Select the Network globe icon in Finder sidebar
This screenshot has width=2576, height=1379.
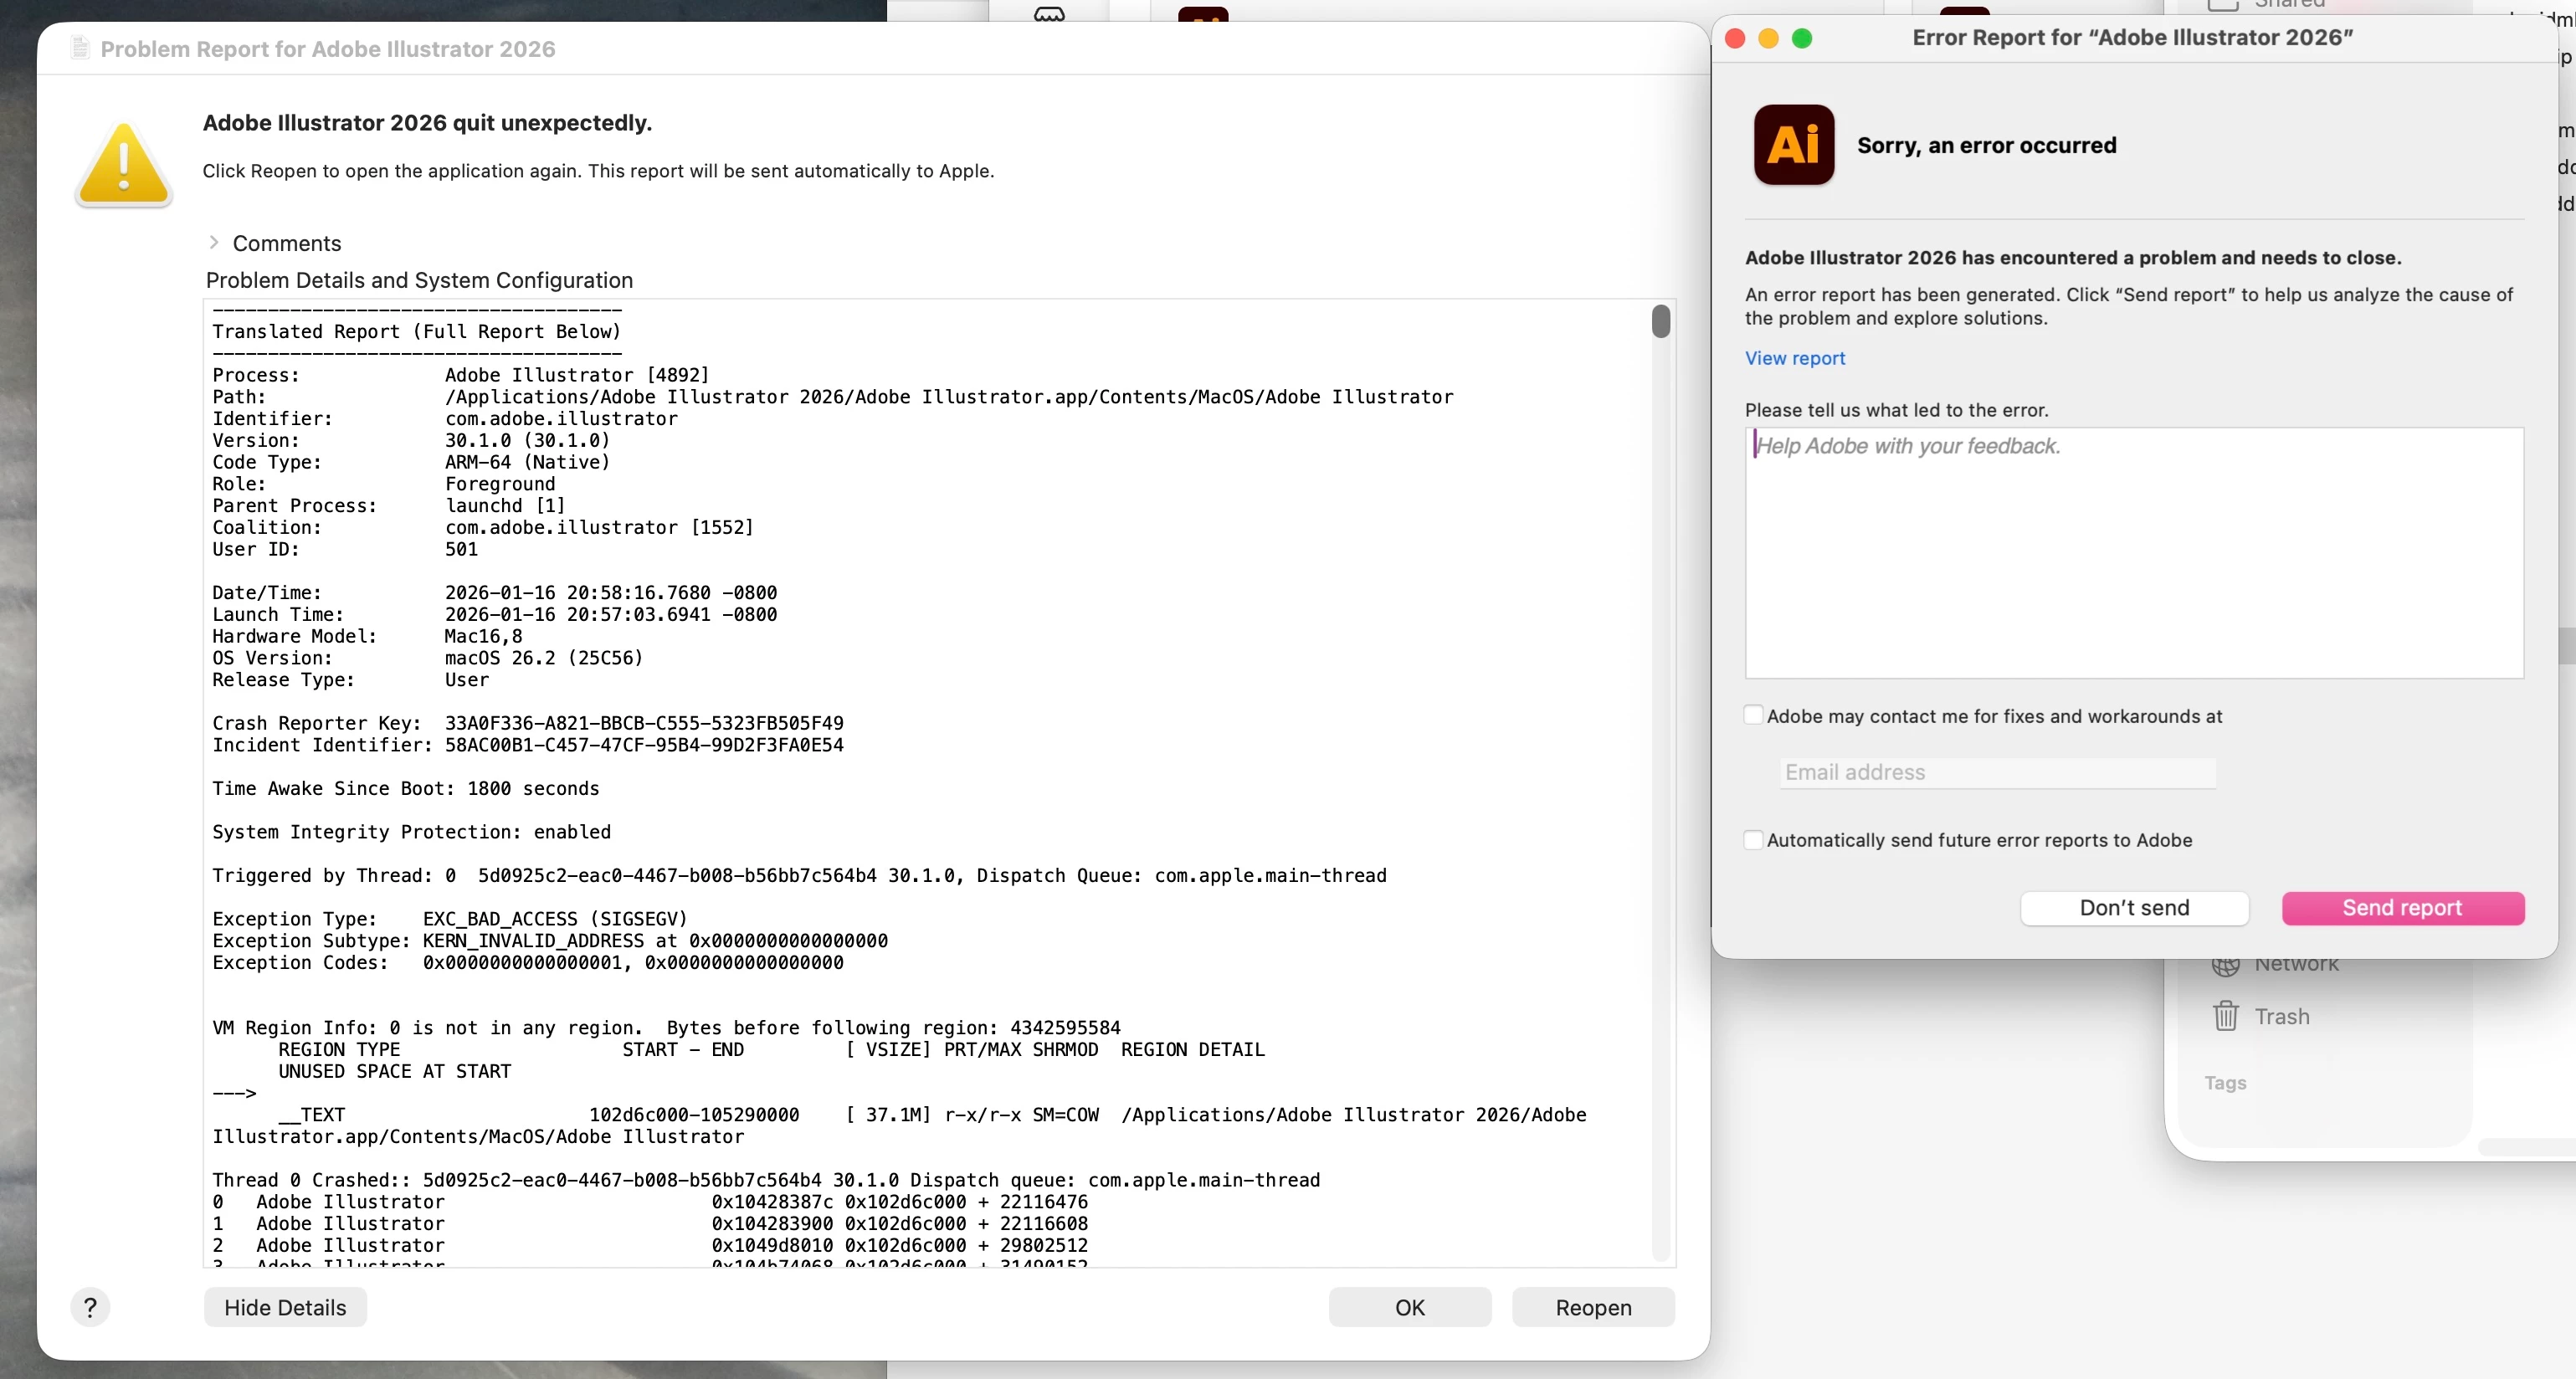coord(2226,966)
